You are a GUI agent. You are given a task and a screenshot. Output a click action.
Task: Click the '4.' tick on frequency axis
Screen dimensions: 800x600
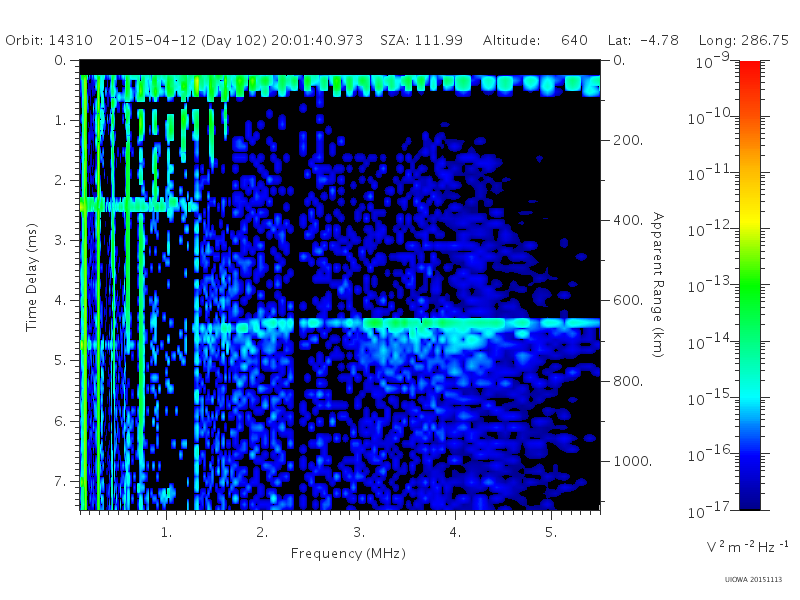(455, 533)
